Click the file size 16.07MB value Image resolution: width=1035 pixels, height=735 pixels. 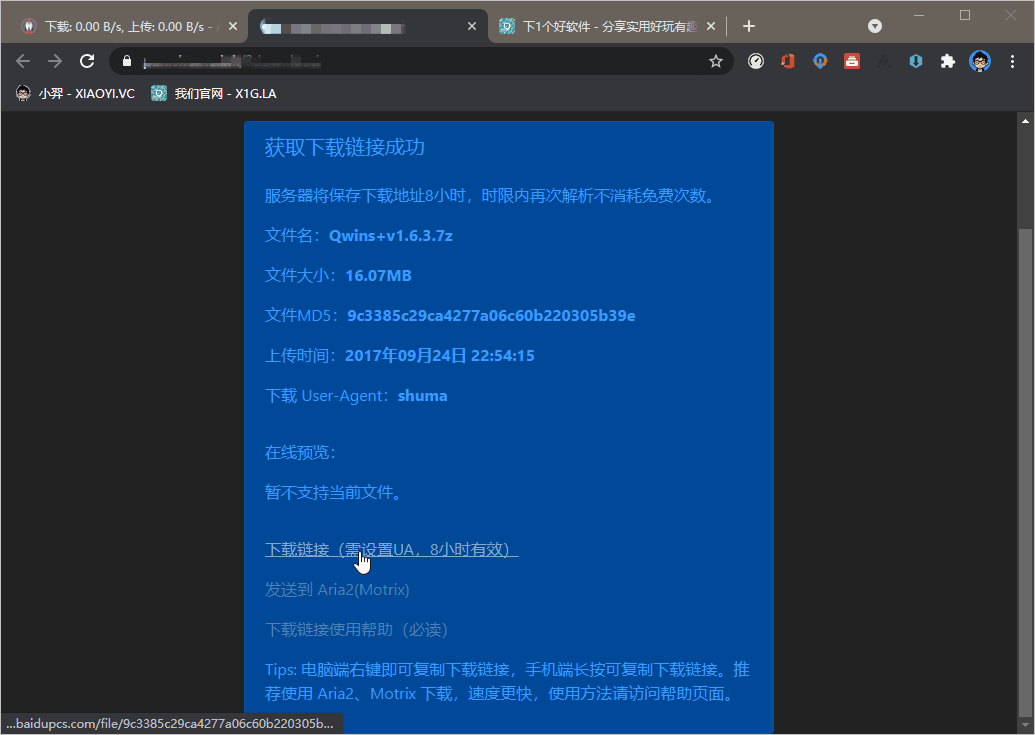click(378, 275)
